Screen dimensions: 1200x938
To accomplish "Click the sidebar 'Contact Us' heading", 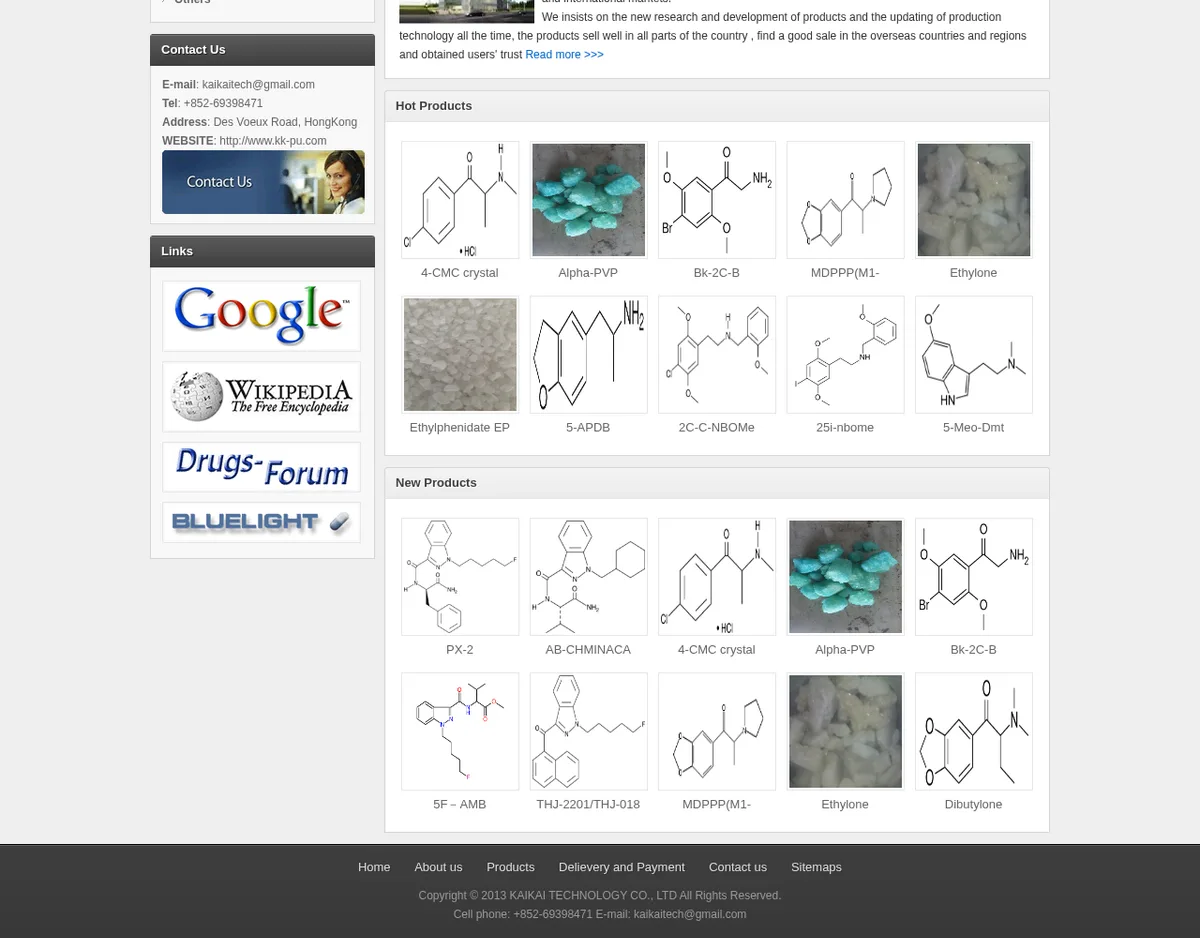I will click(193, 50).
